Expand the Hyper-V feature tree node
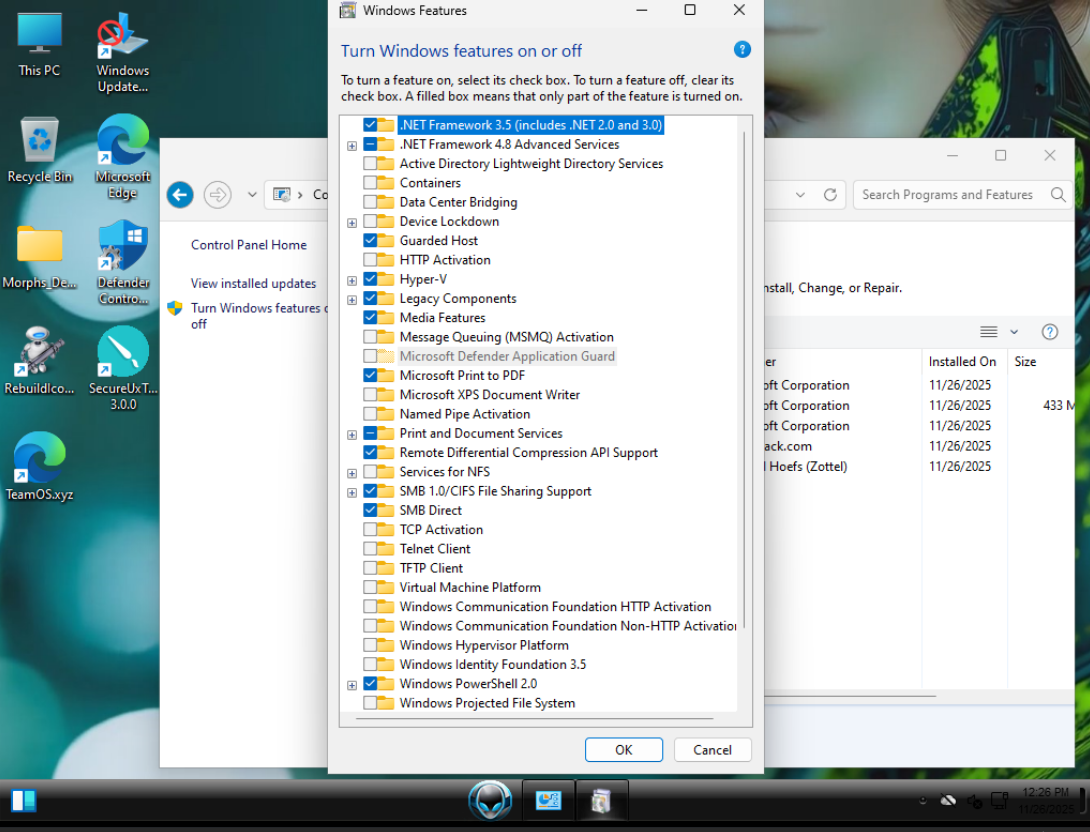This screenshot has width=1090, height=832. 352,280
